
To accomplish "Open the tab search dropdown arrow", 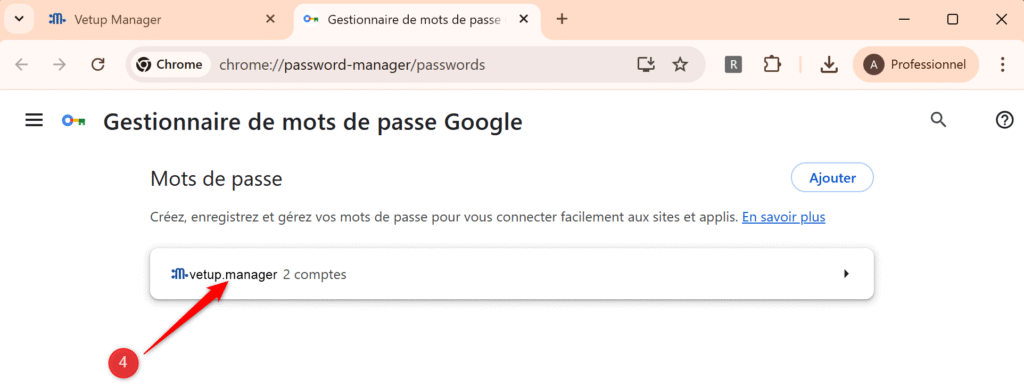I will (x=19, y=19).
